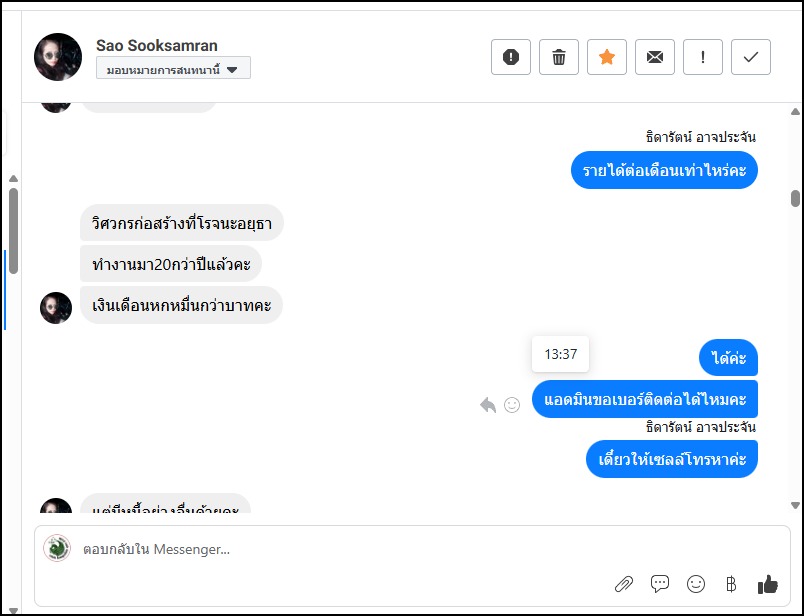Send a thumbs-up like
The height and width of the screenshot is (616, 804).
768,584
